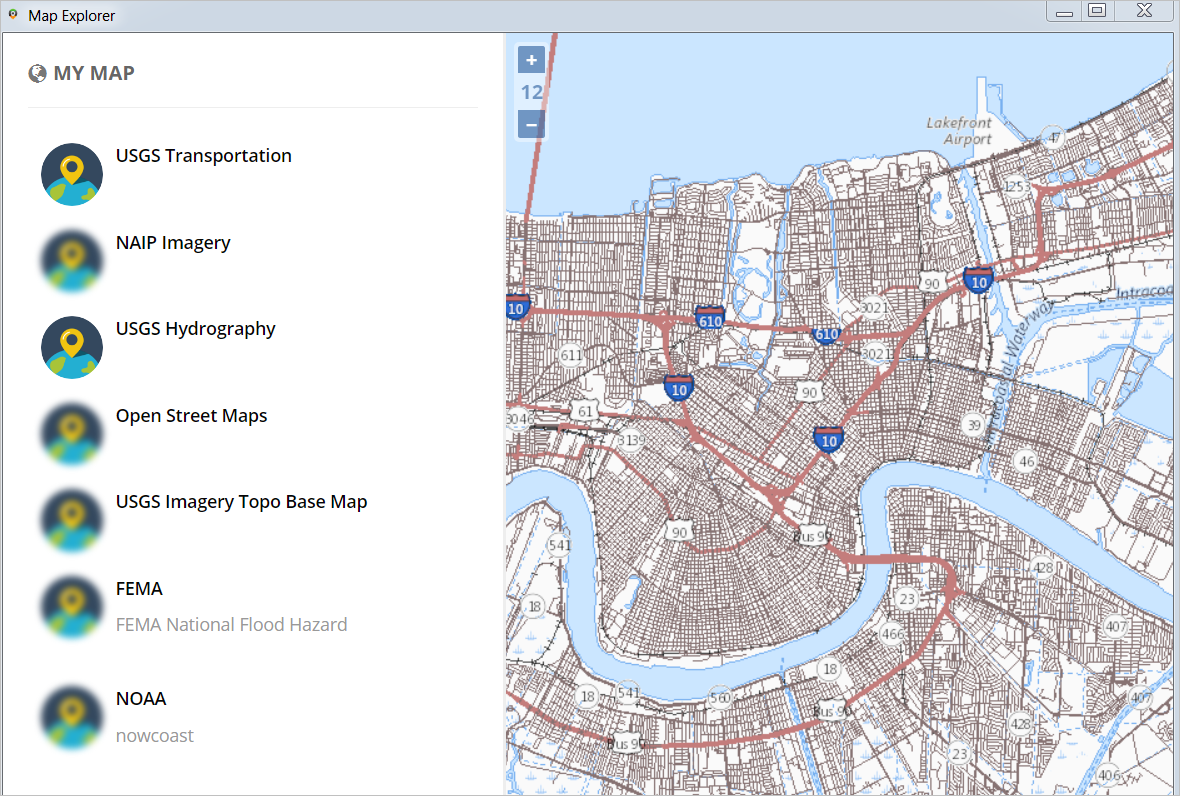Zoom in with the plus button
Screen dimensions: 1180x796
pos(531,60)
